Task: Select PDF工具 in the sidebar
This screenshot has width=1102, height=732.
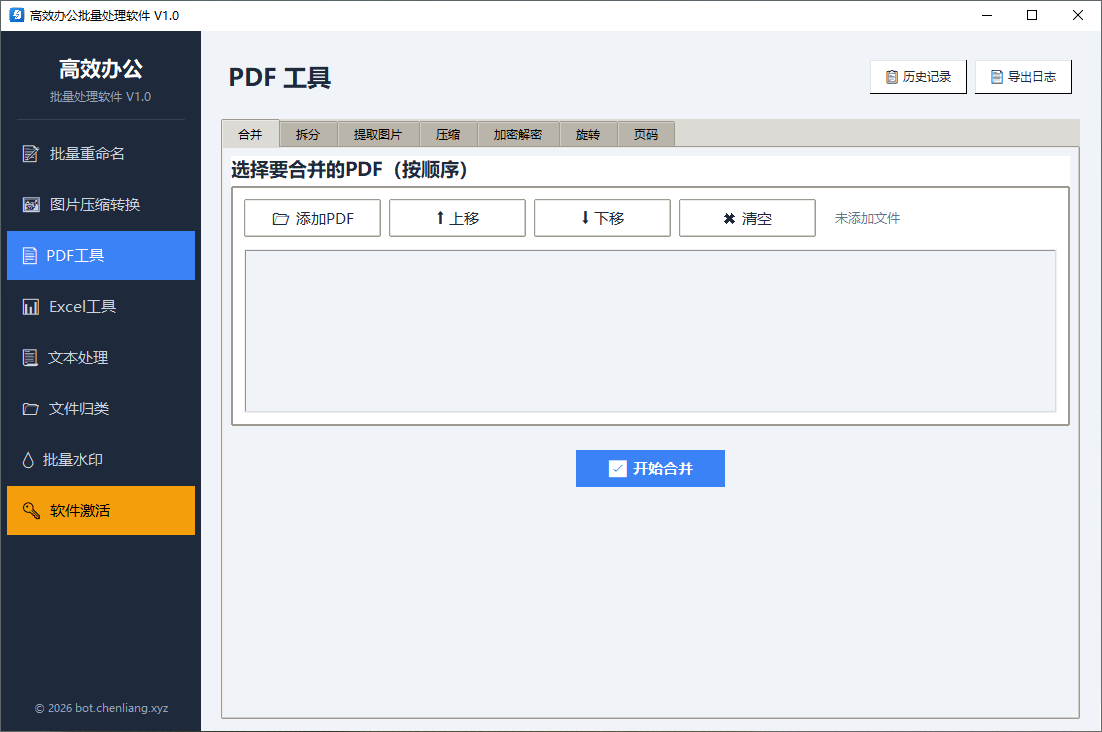Action: coord(101,256)
